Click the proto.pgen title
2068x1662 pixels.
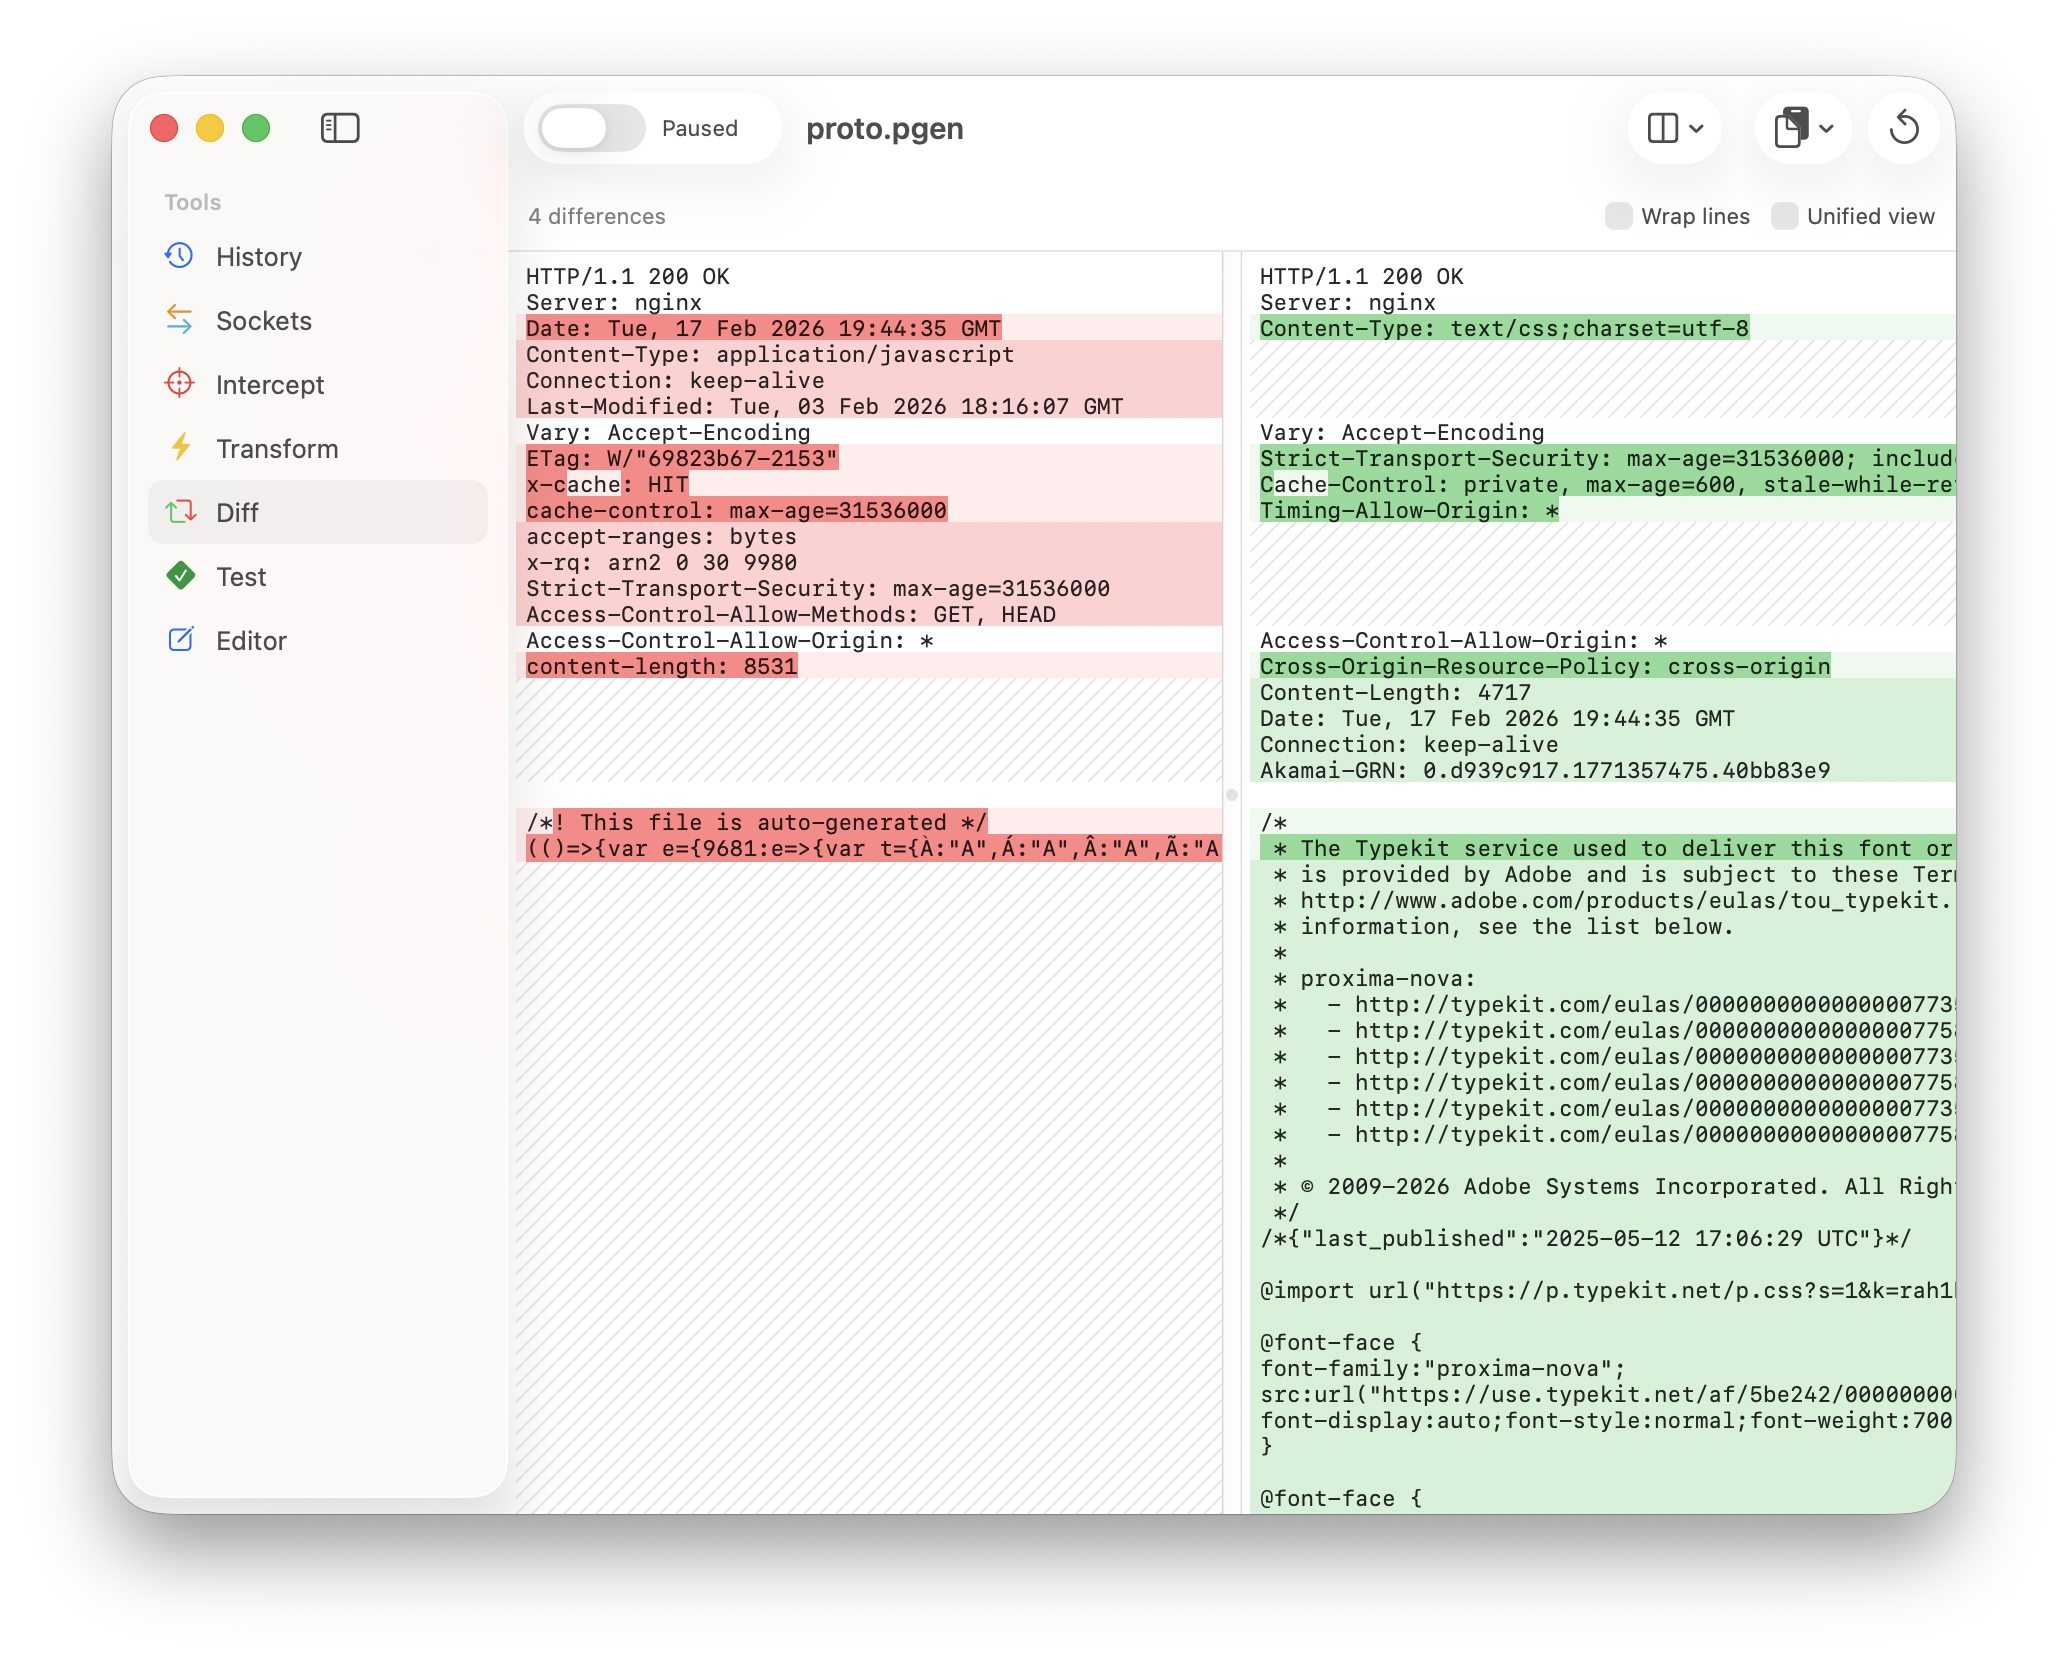884,128
